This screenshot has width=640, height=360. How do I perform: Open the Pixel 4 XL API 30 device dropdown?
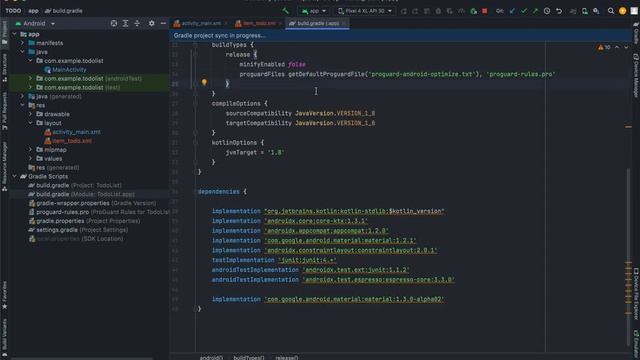pyautogui.click(x=364, y=11)
